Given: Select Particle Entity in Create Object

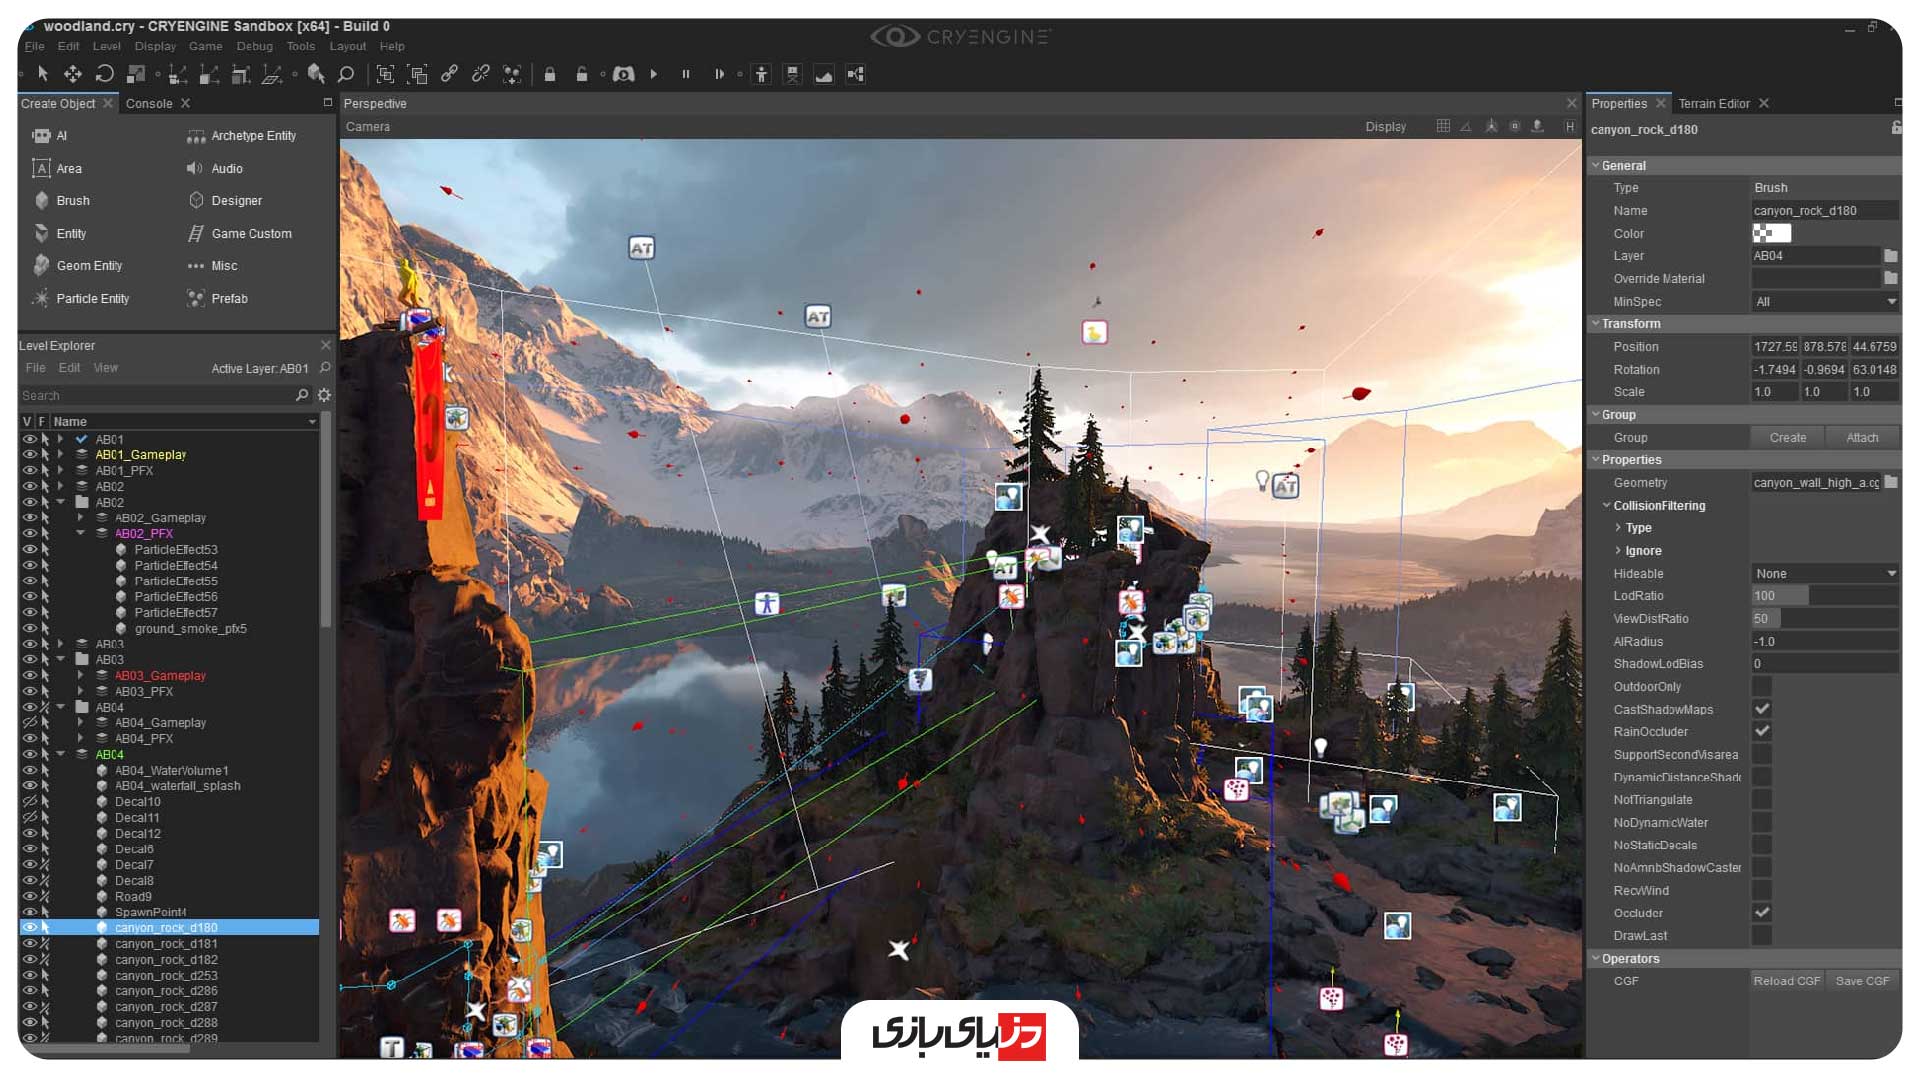Looking at the screenshot, I should 92,299.
